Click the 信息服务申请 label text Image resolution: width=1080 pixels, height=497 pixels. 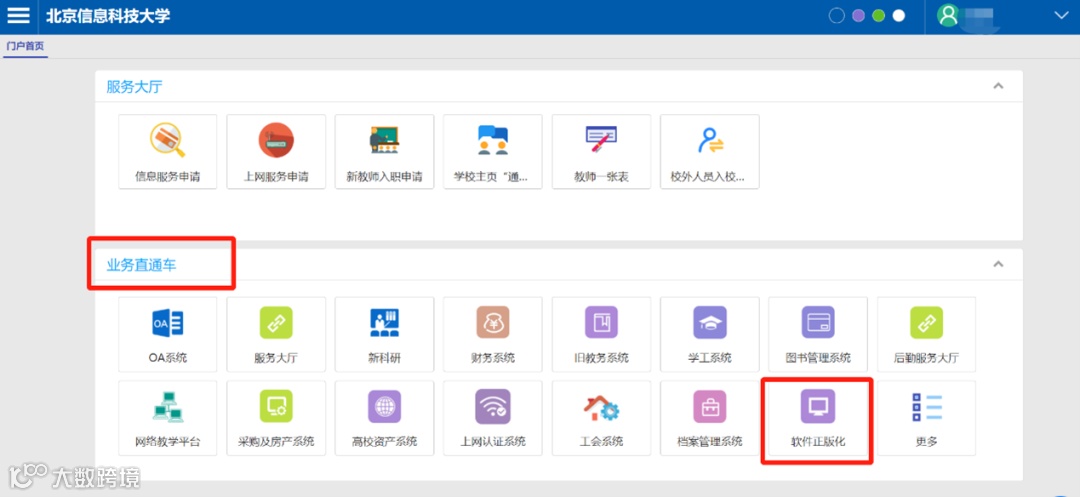tap(167, 177)
